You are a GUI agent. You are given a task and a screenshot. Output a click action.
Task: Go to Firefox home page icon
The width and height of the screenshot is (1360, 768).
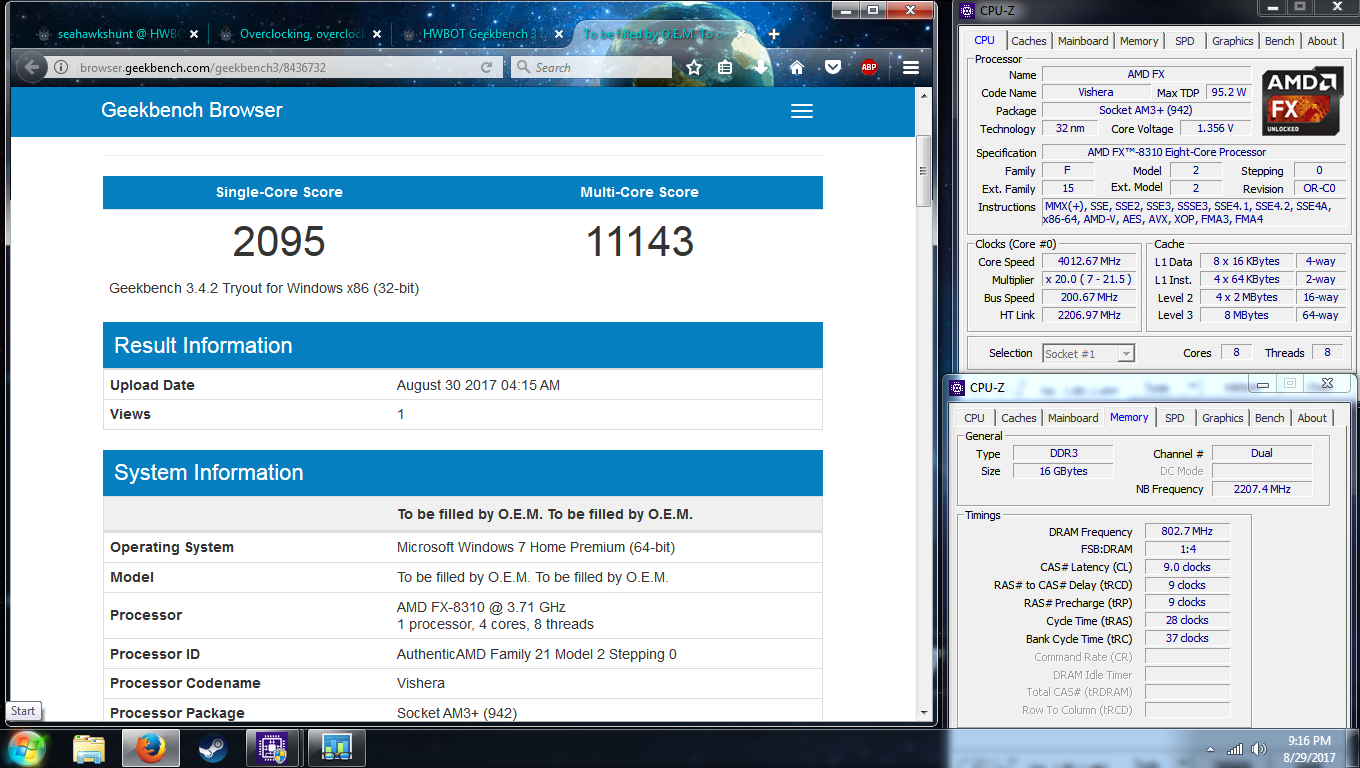pyautogui.click(x=797, y=68)
